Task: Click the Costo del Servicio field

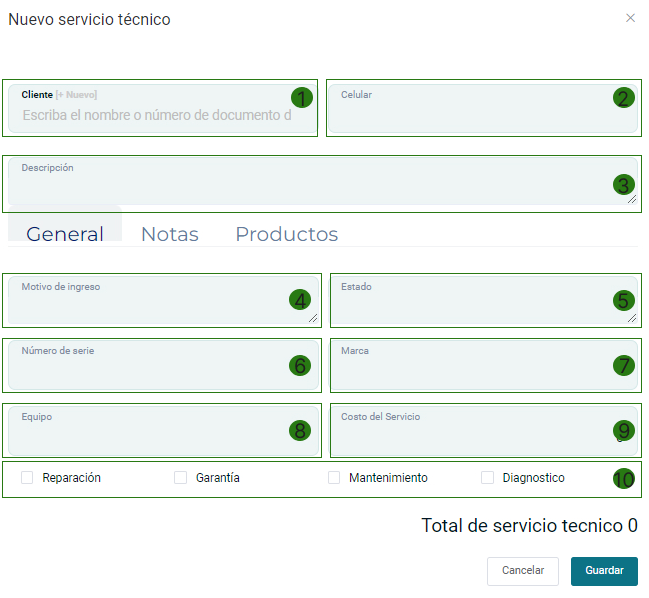Action: [x=470, y=435]
